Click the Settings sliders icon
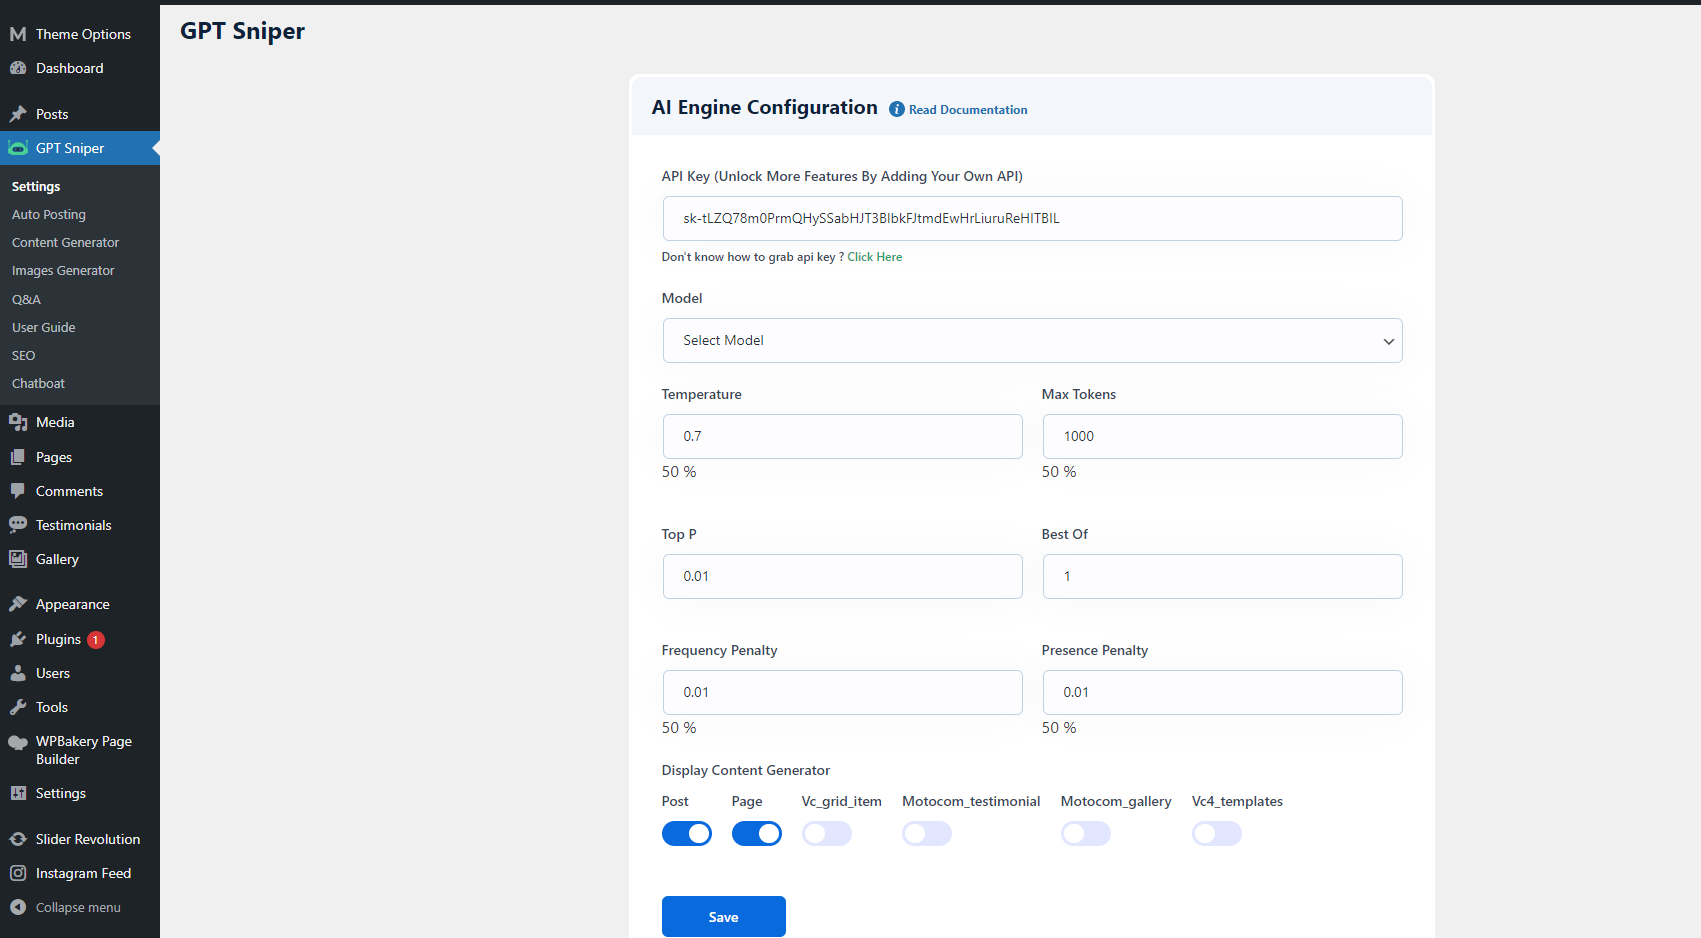The image size is (1701, 938). [18, 793]
